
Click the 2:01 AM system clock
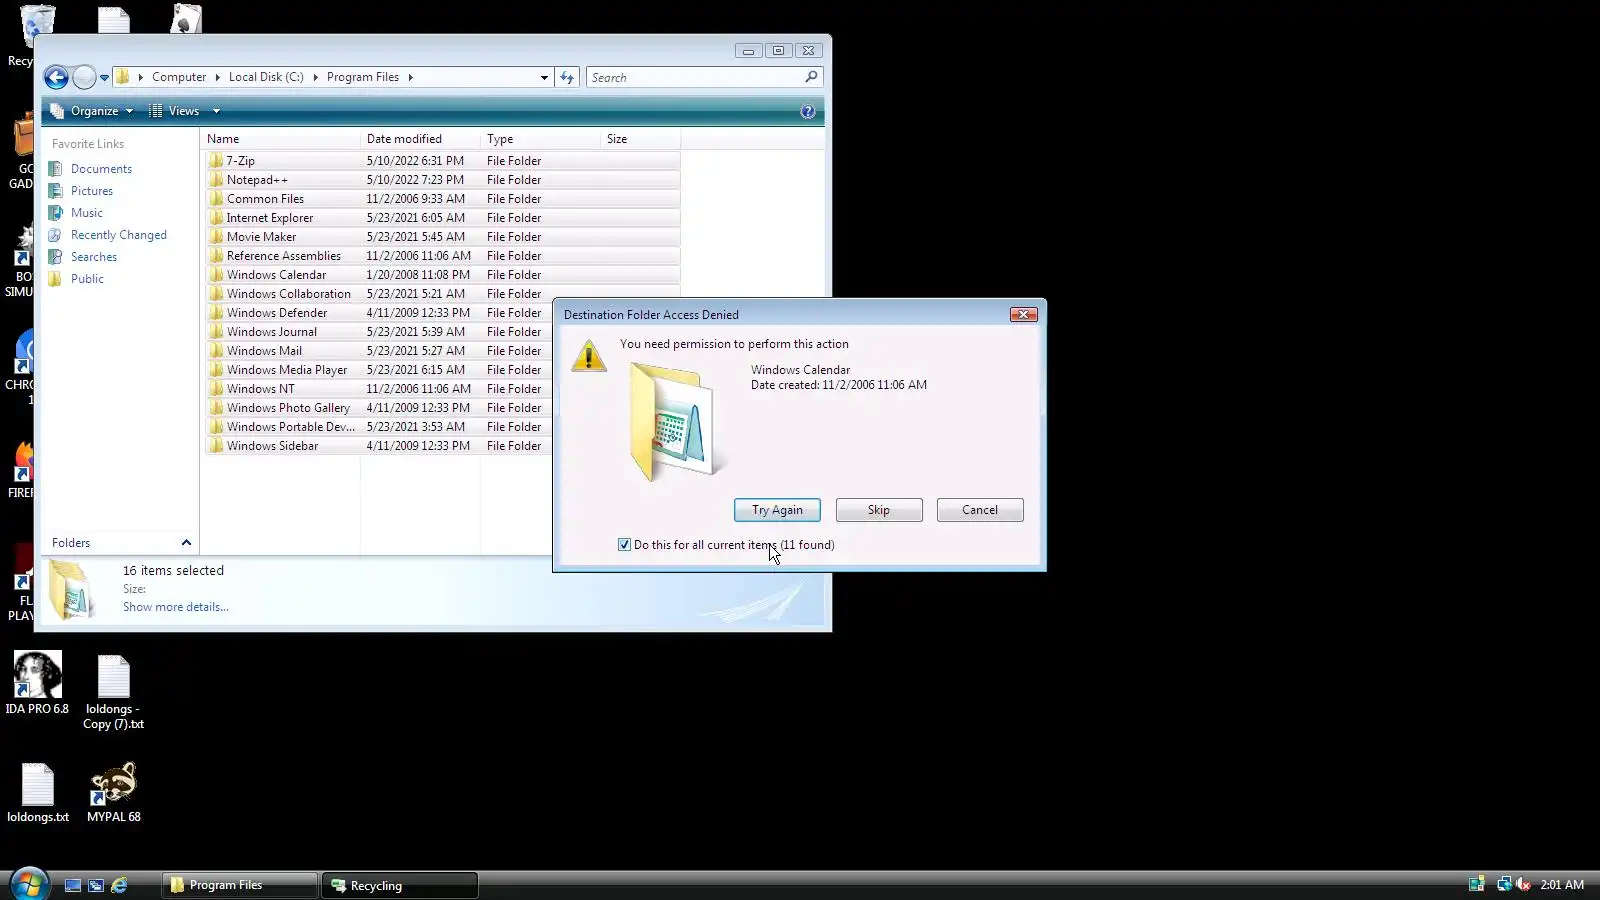tap(1562, 885)
